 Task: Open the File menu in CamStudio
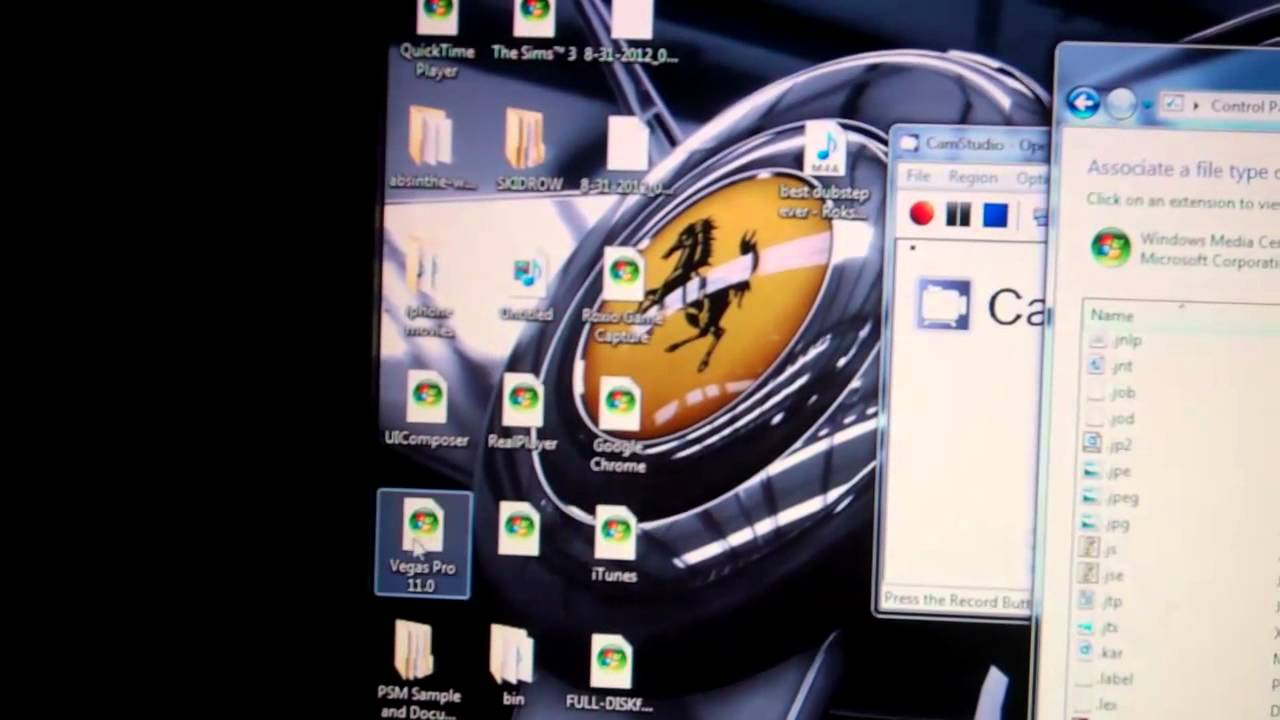coord(918,176)
